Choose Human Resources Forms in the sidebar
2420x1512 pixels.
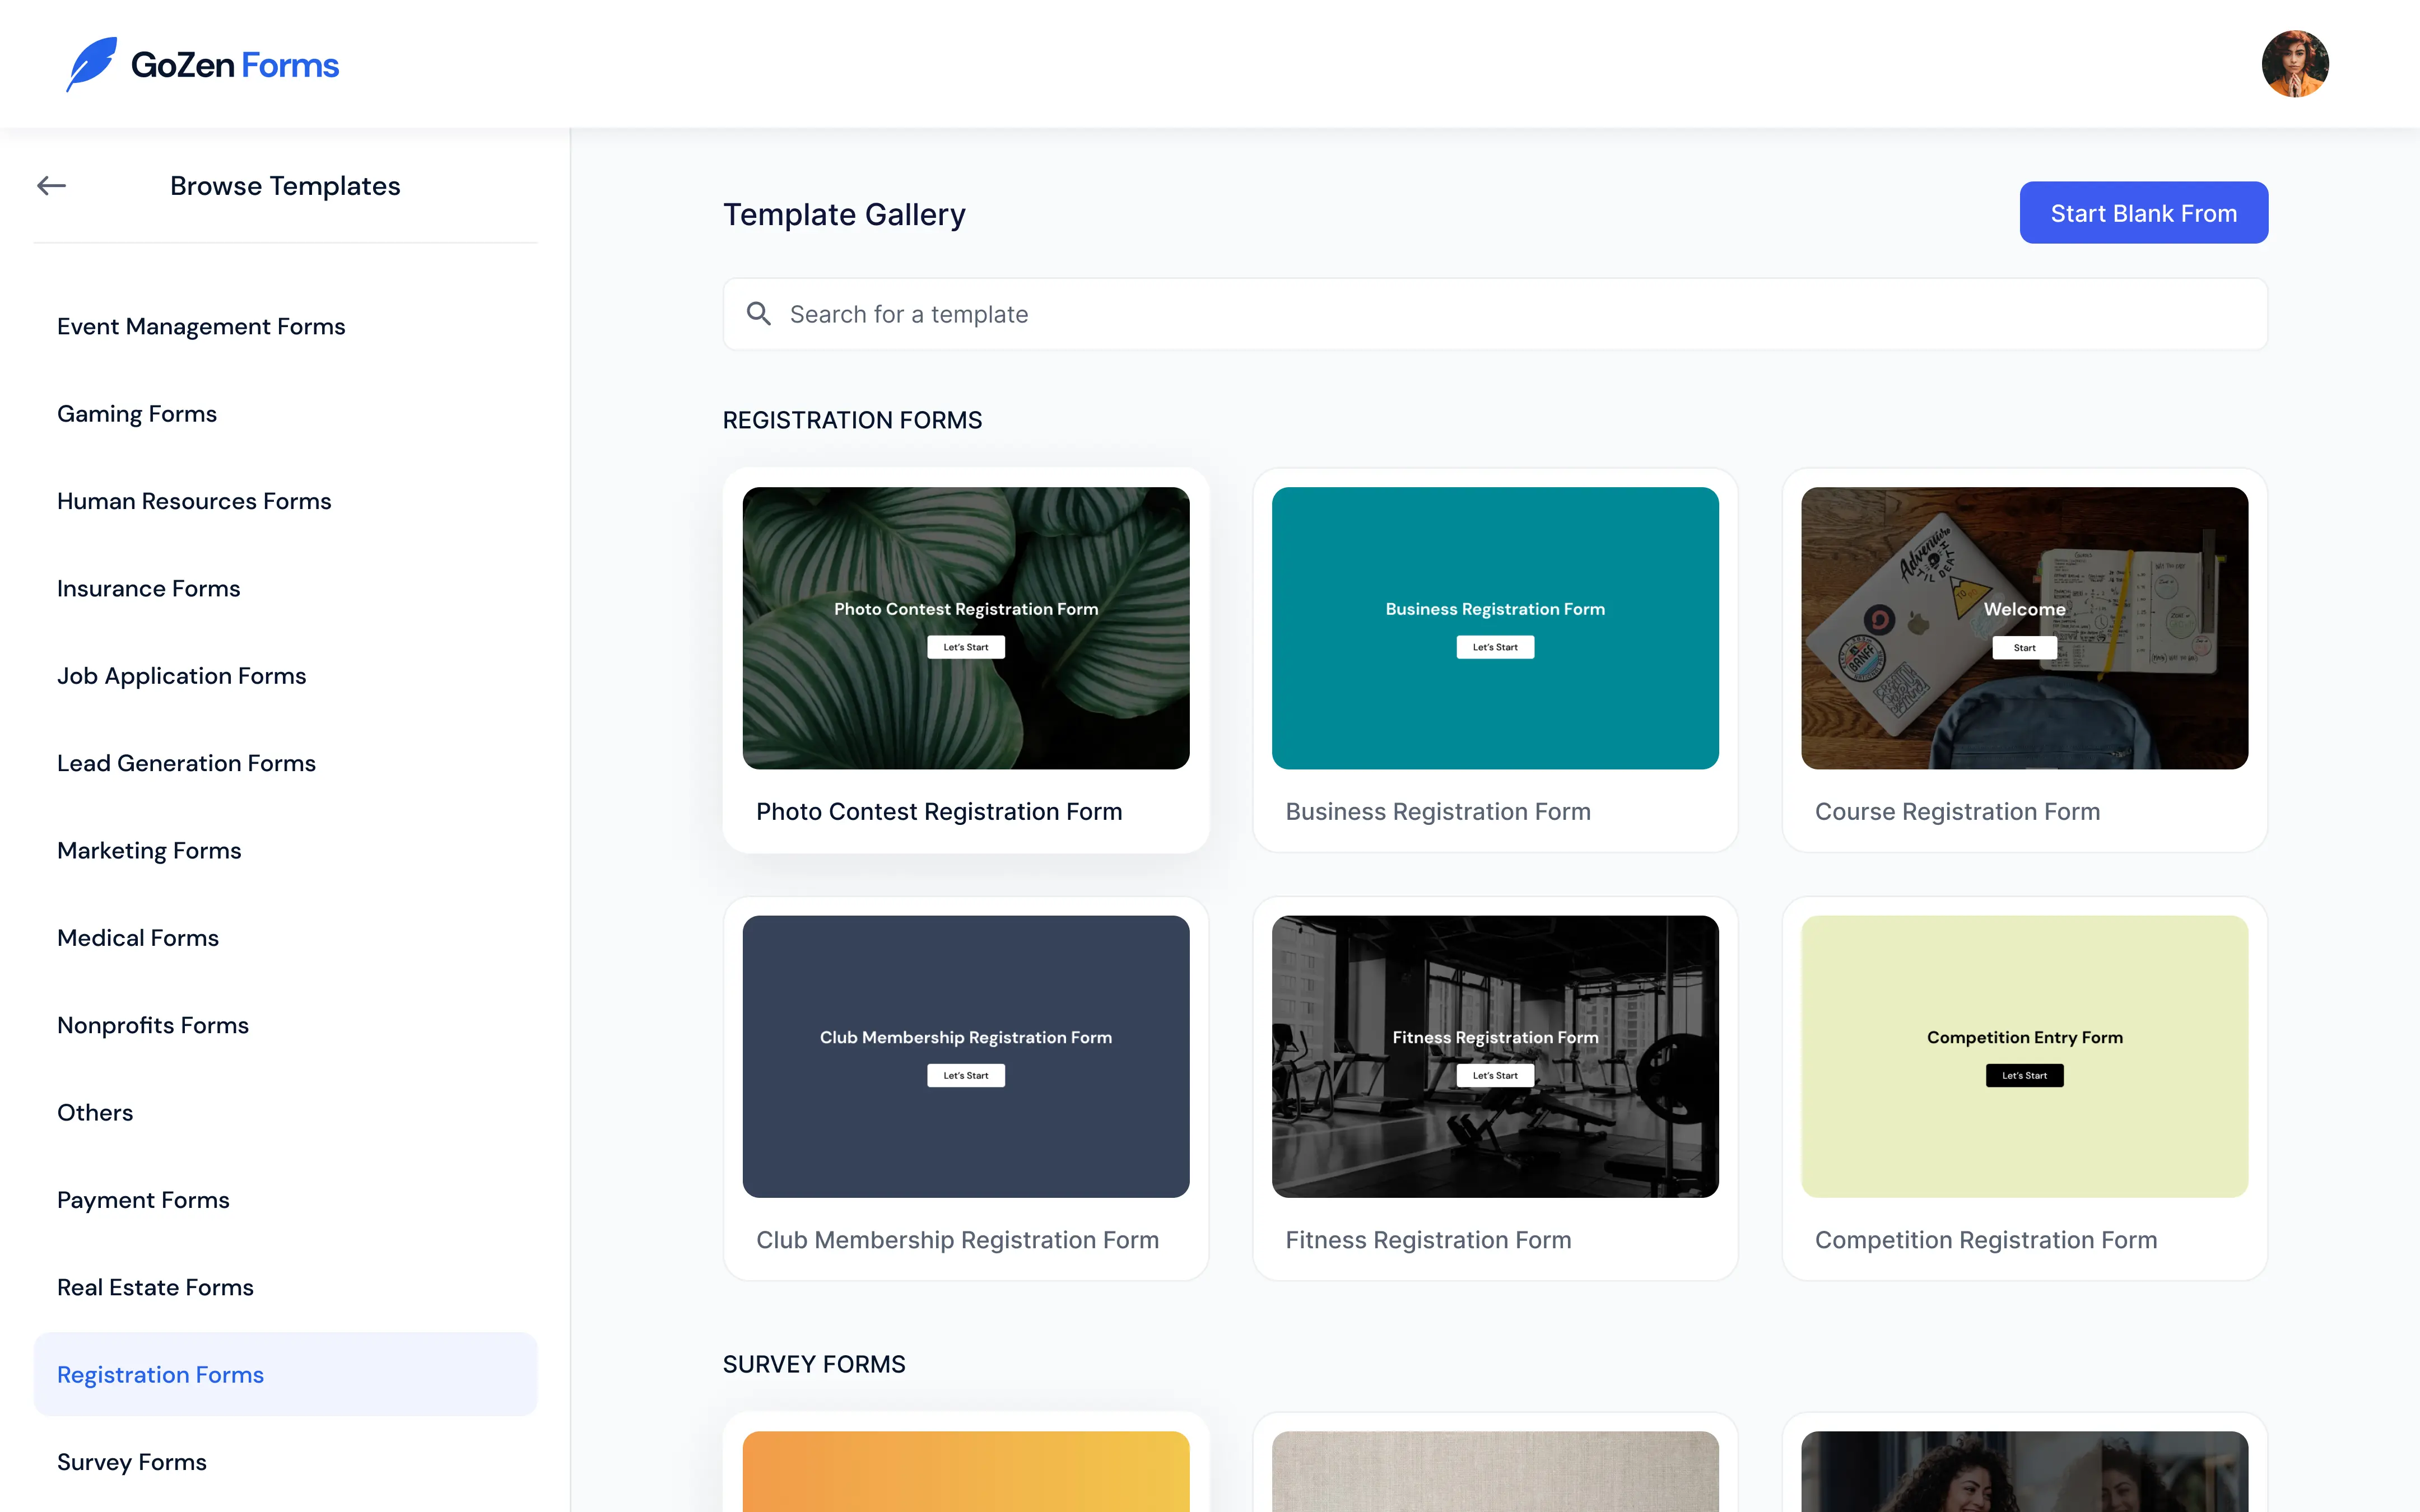[x=194, y=501]
